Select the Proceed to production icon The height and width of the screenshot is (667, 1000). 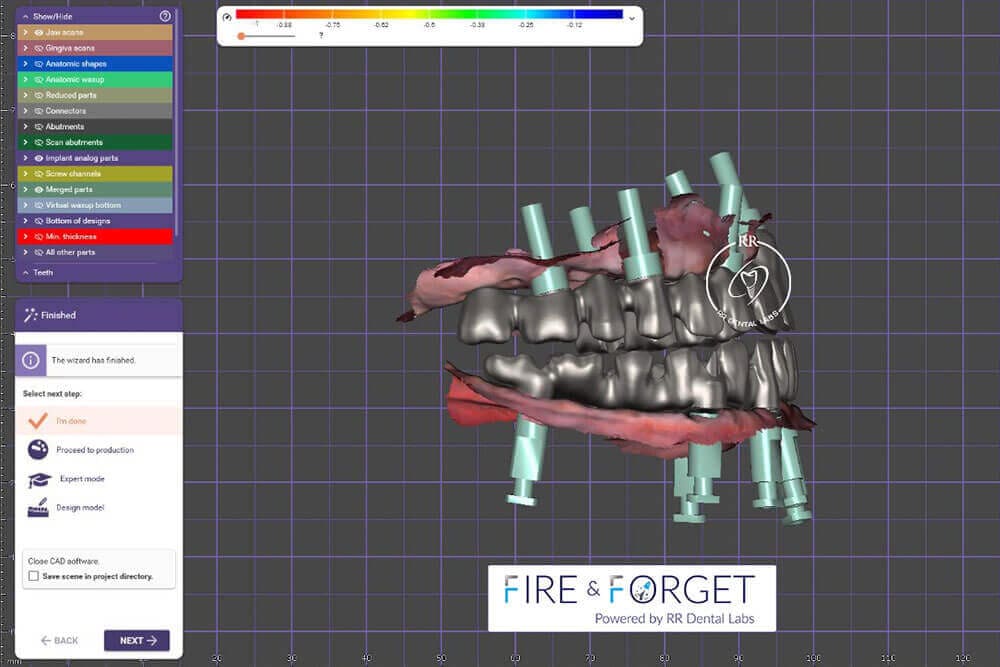coord(38,449)
